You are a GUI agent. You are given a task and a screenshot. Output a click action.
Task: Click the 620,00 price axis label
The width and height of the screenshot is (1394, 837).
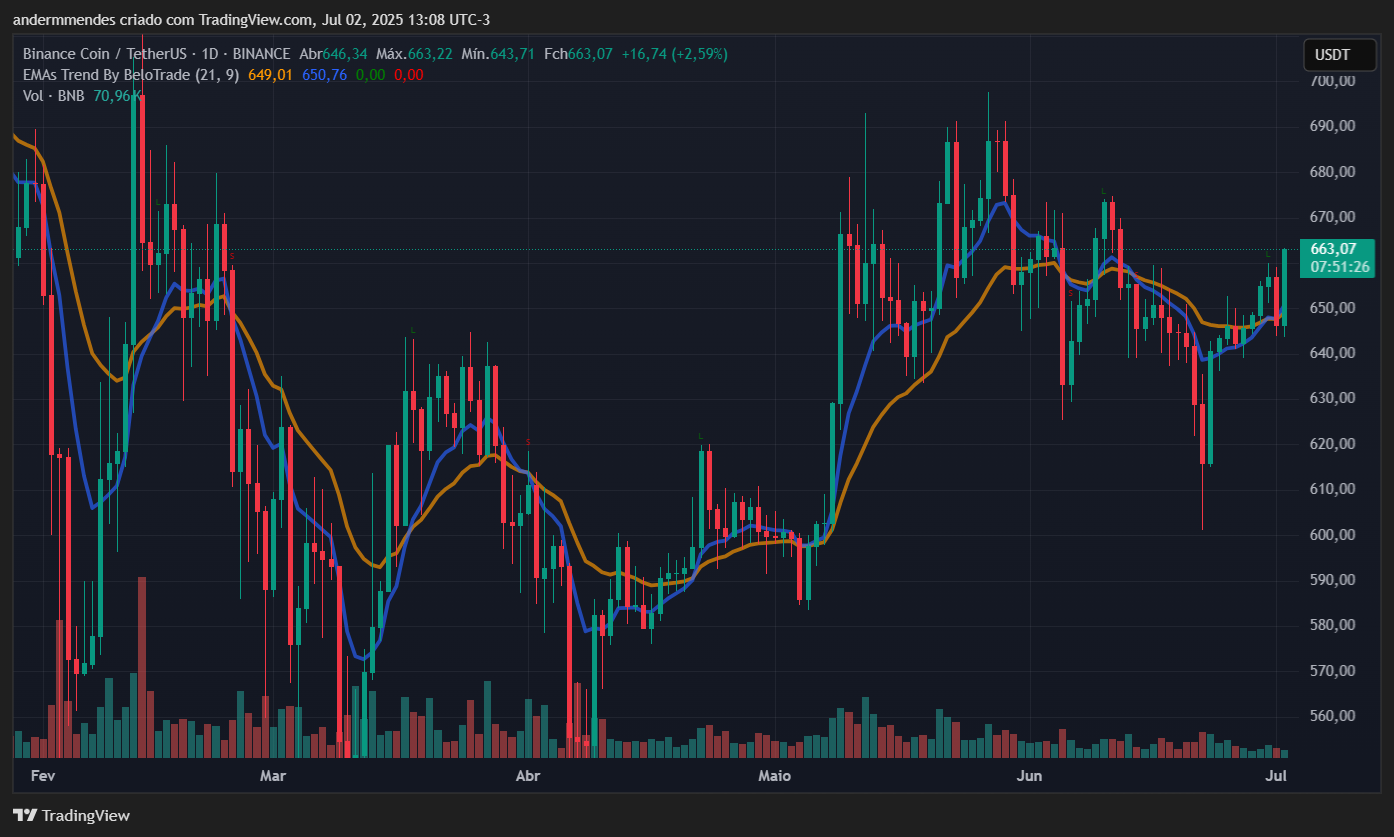click(1332, 444)
